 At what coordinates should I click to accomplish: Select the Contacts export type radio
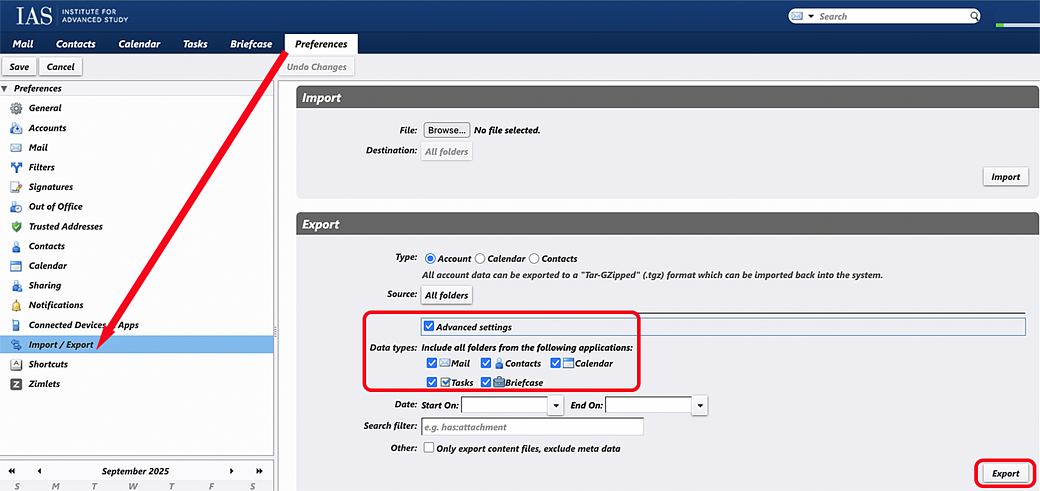534,259
